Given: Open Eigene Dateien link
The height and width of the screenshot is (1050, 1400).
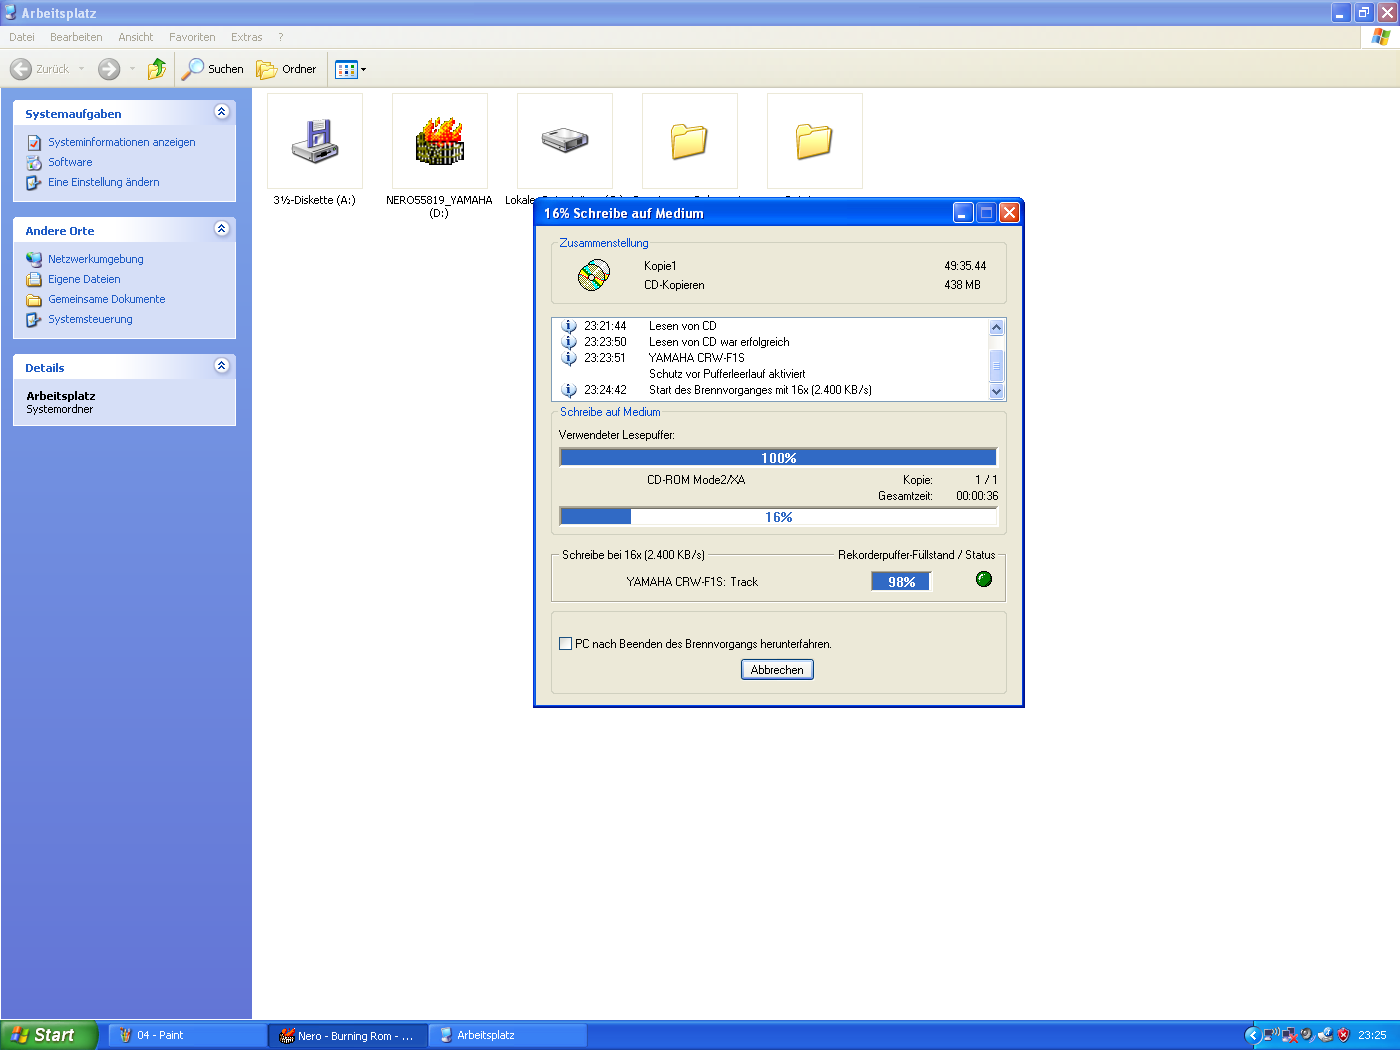Looking at the screenshot, I should 84,279.
